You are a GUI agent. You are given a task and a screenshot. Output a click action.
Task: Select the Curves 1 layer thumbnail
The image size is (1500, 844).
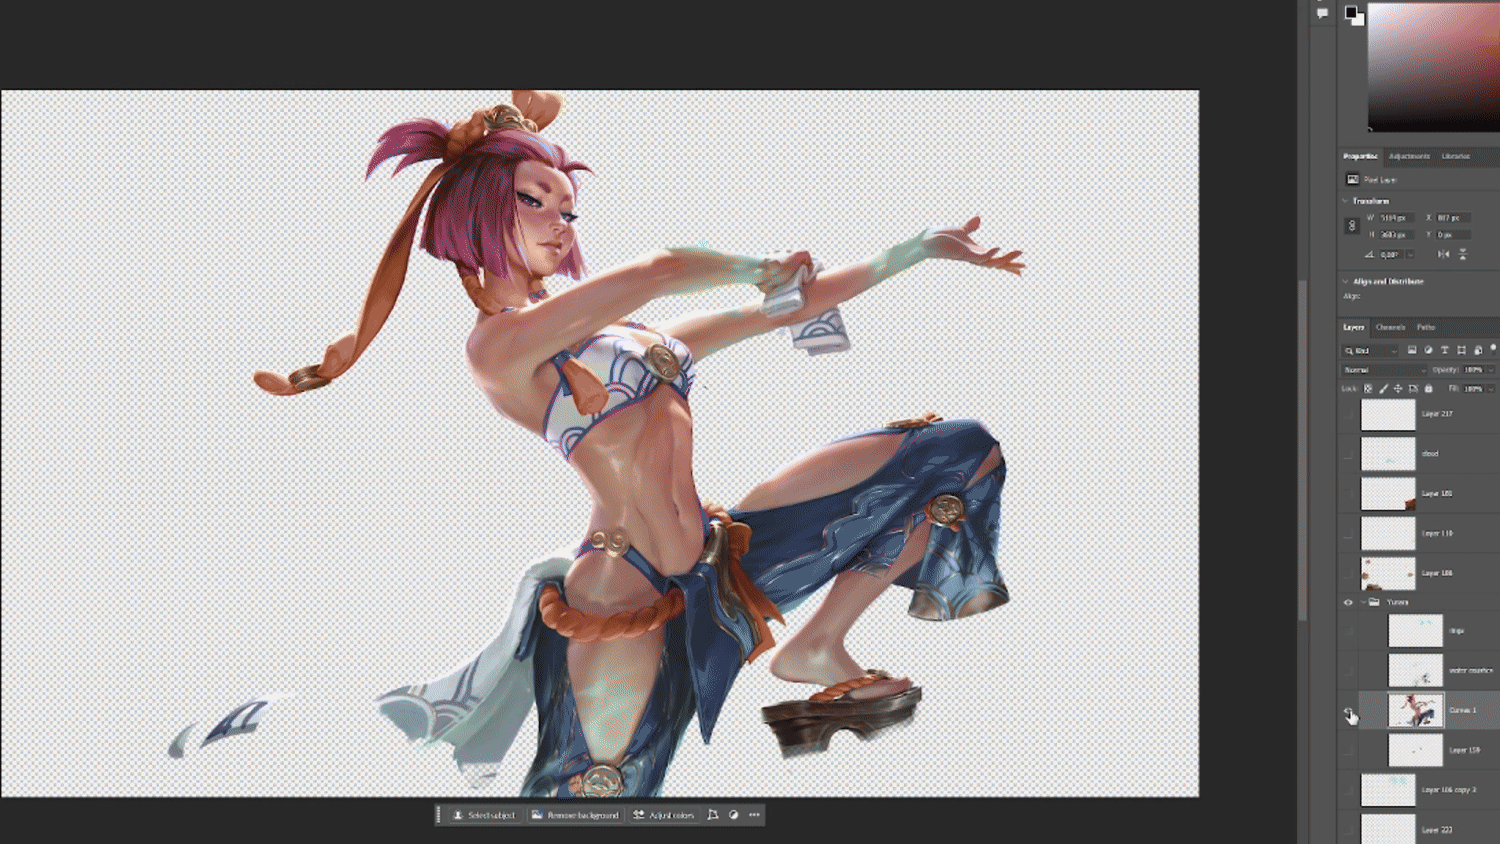tap(1416, 710)
